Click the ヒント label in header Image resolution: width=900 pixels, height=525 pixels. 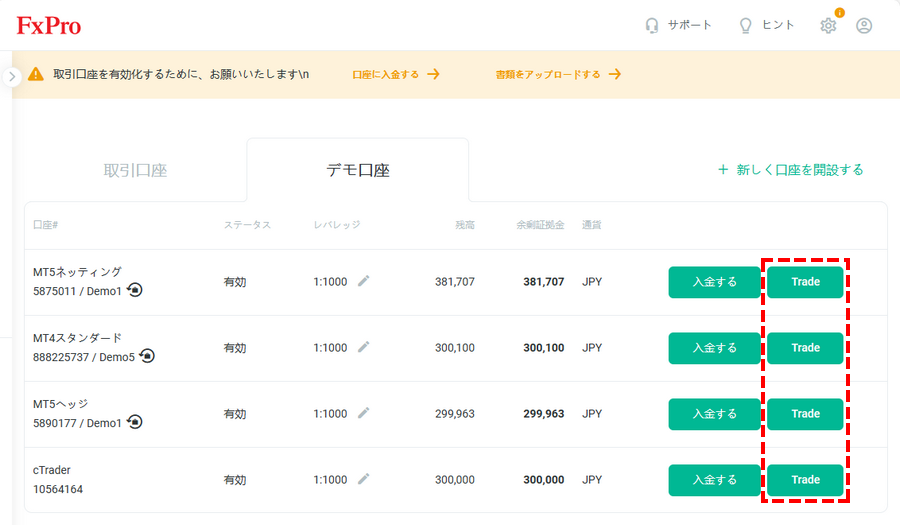(778, 25)
